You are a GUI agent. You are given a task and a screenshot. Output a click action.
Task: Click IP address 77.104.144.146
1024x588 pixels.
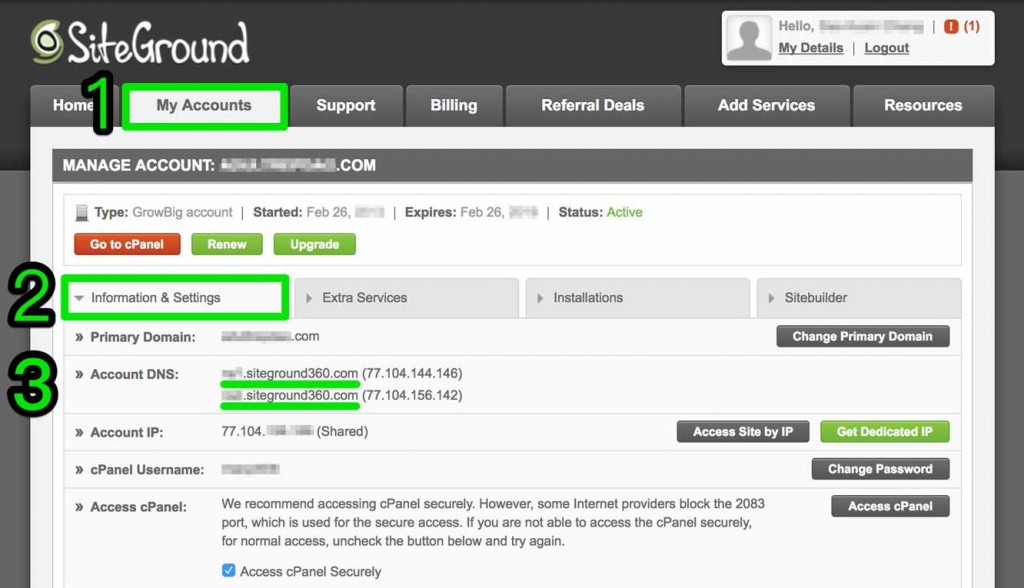[x=412, y=373]
